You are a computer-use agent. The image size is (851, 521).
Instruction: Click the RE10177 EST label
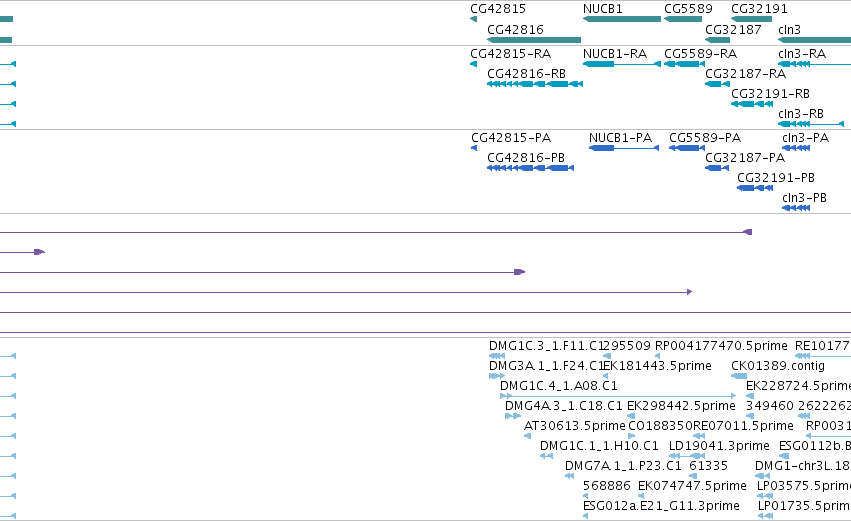pyautogui.click(x=822, y=346)
